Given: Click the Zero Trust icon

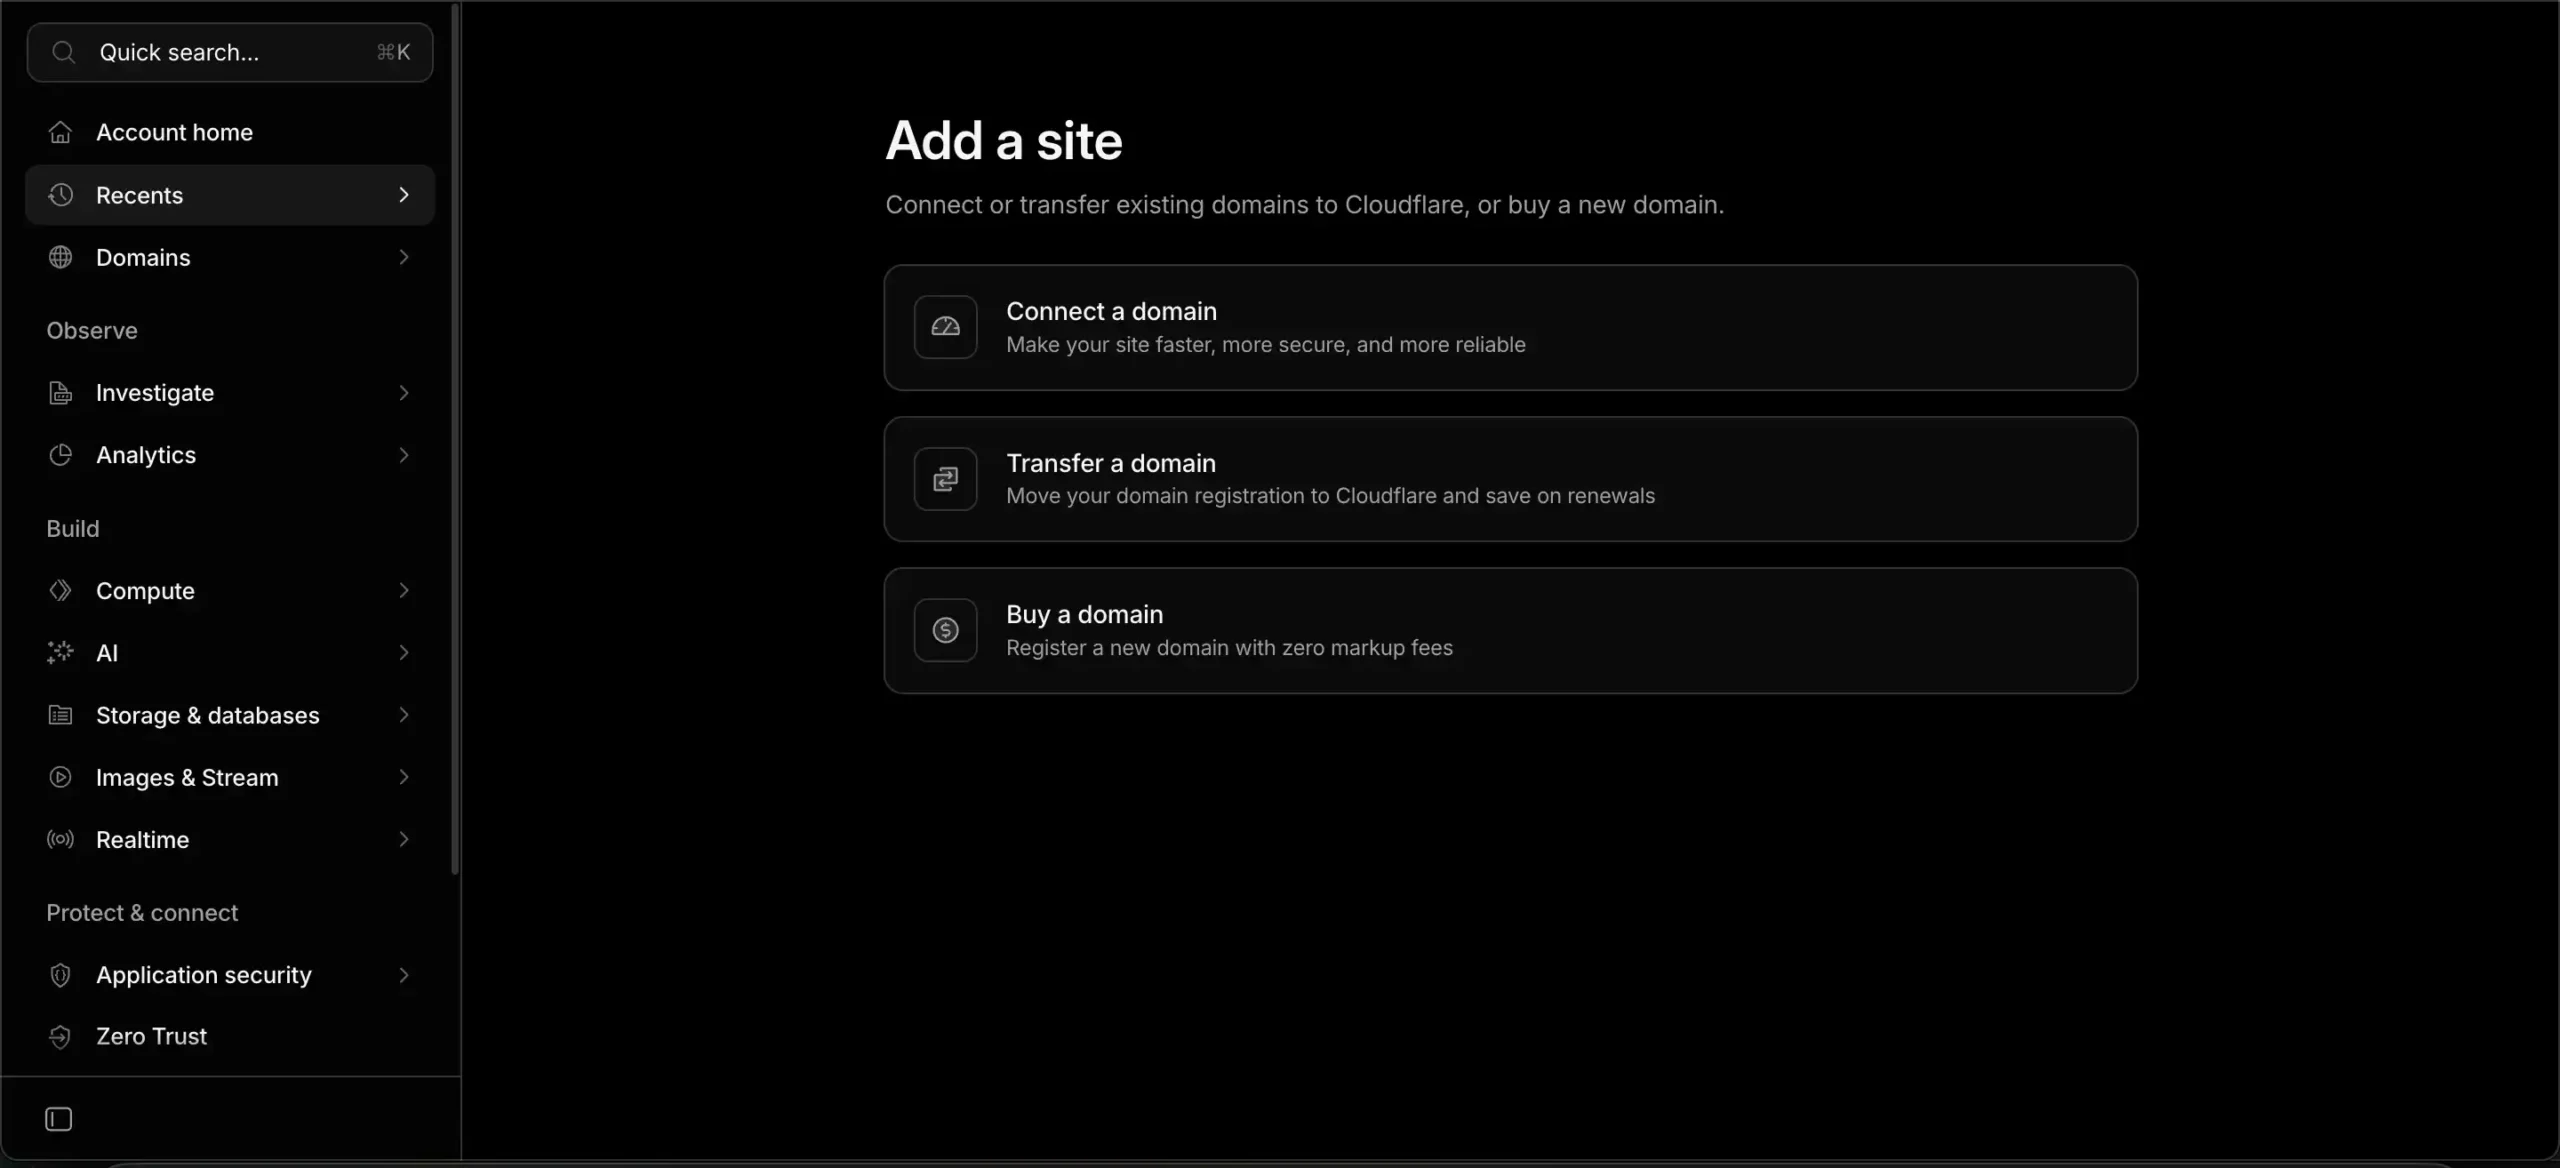Looking at the screenshot, I should pyautogui.click(x=60, y=1036).
